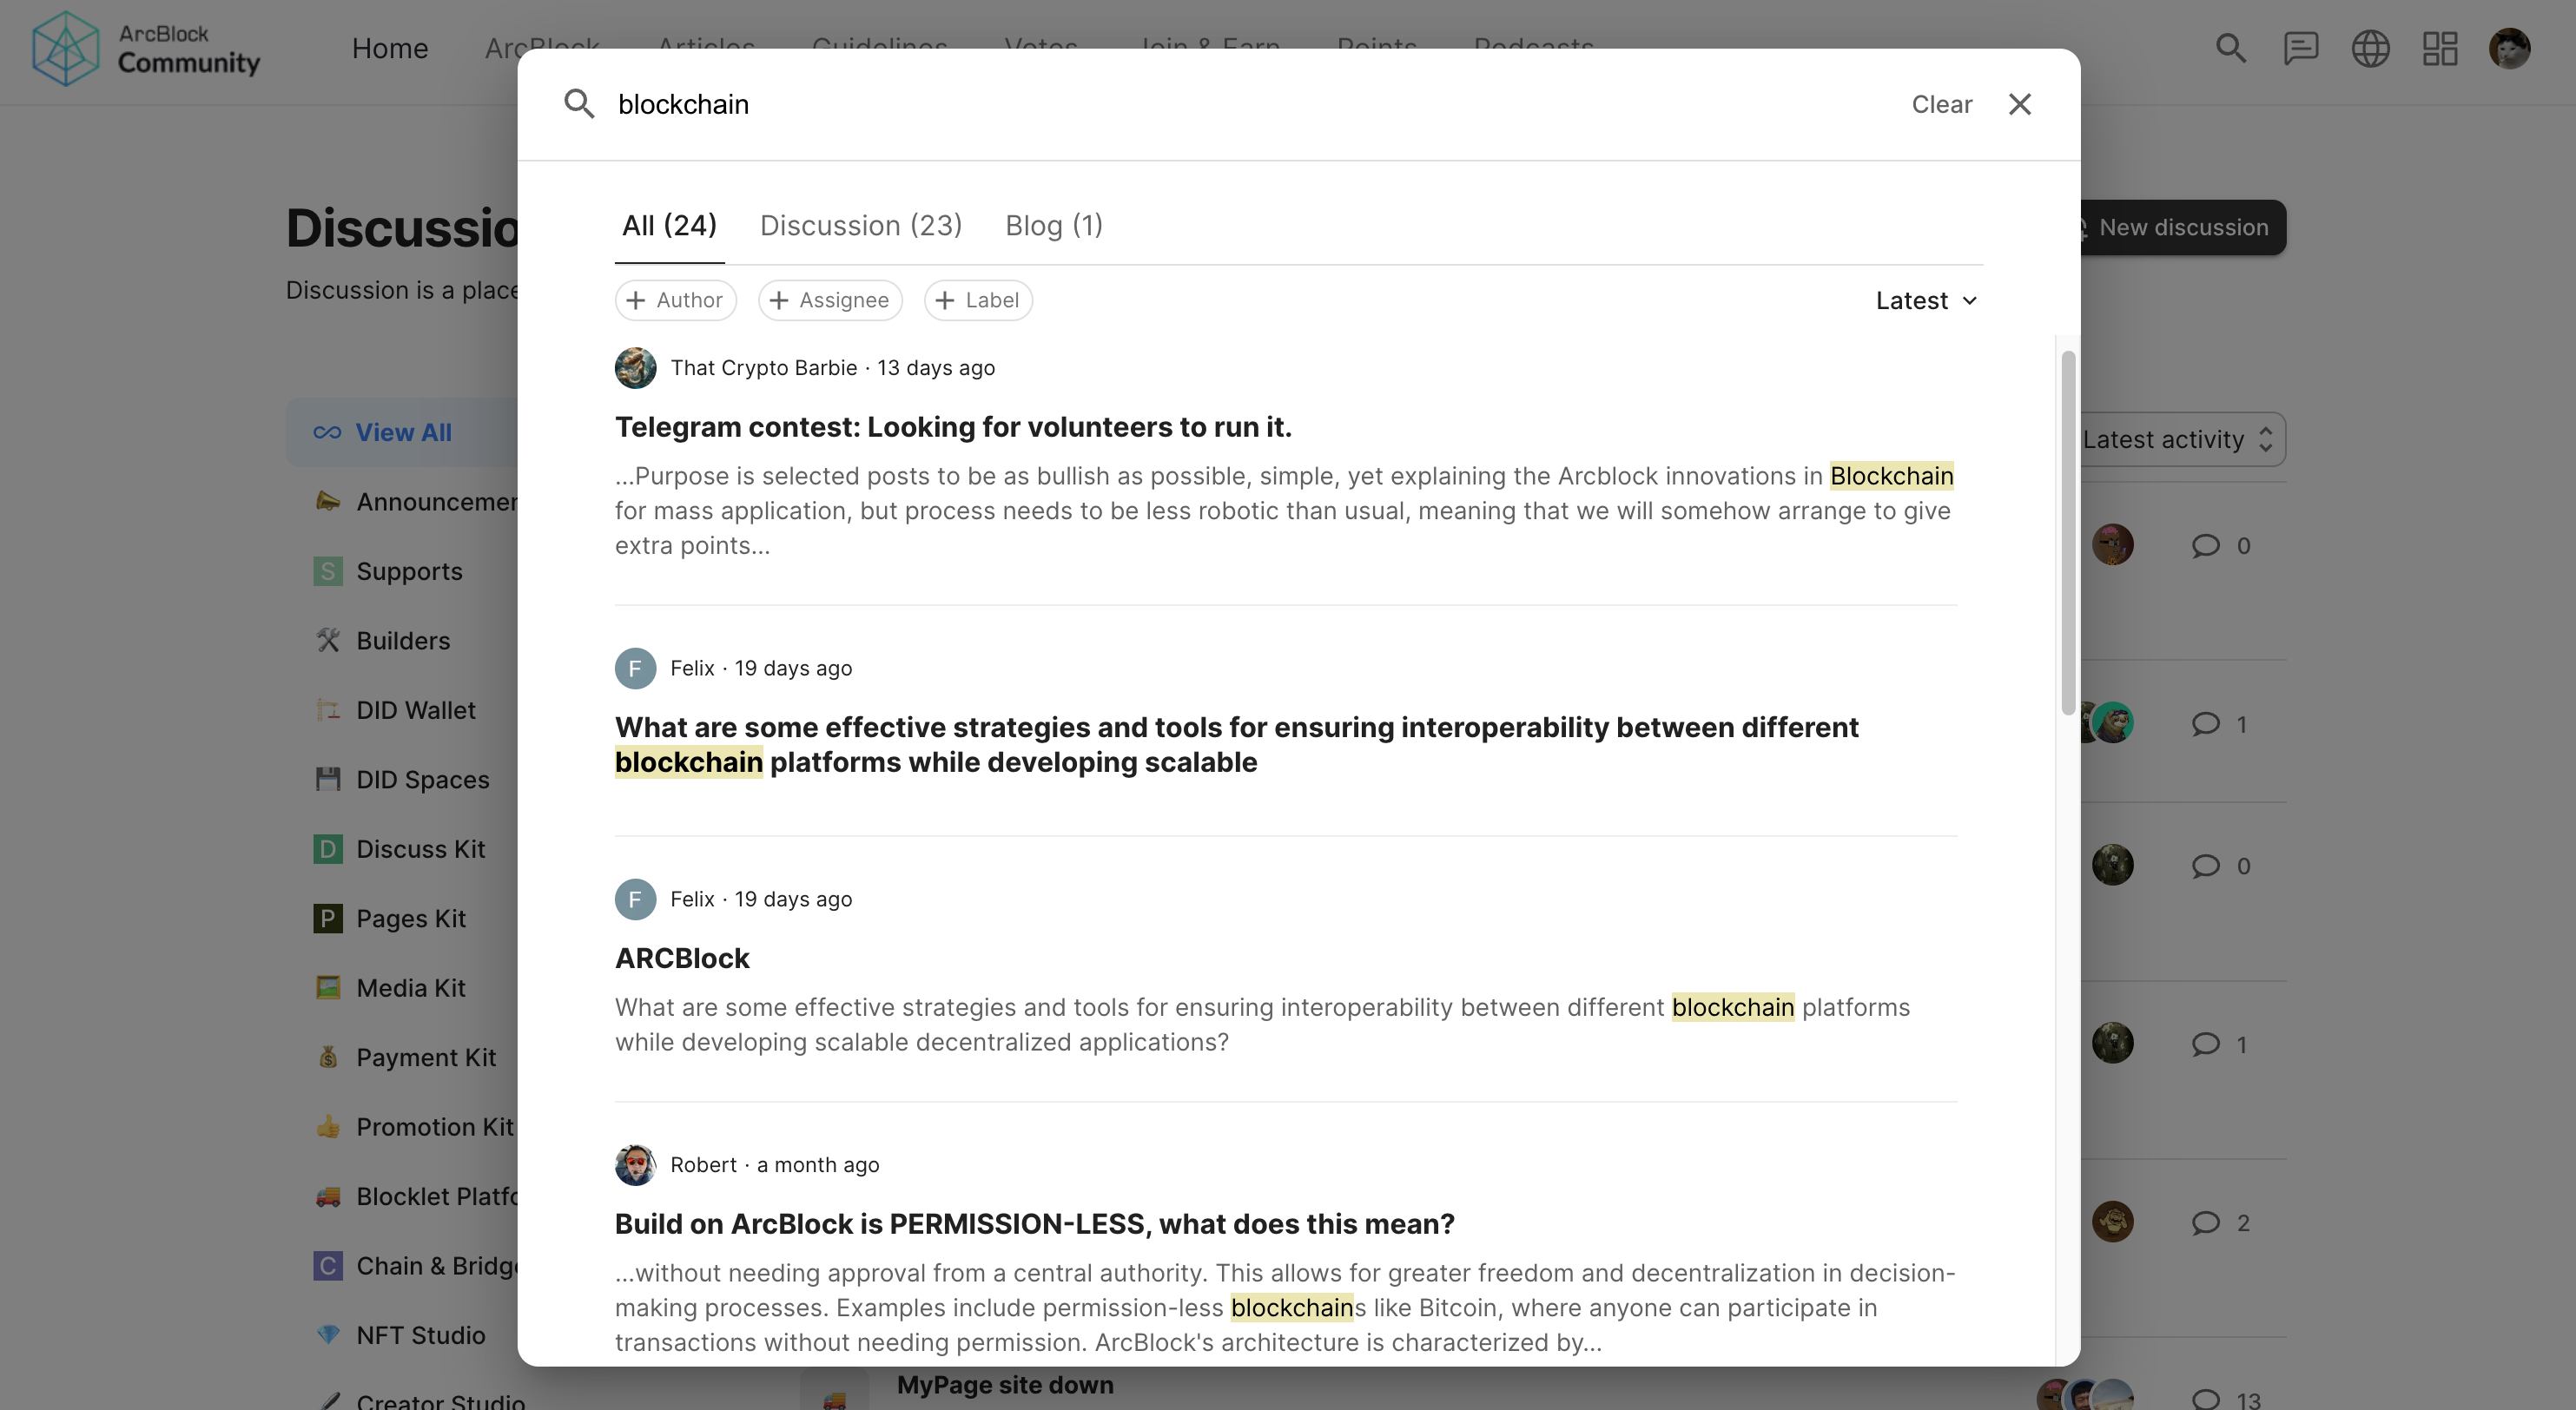Open the Telegram contest discussion result
Image resolution: width=2576 pixels, height=1410 pixels.
coord(952,427)
